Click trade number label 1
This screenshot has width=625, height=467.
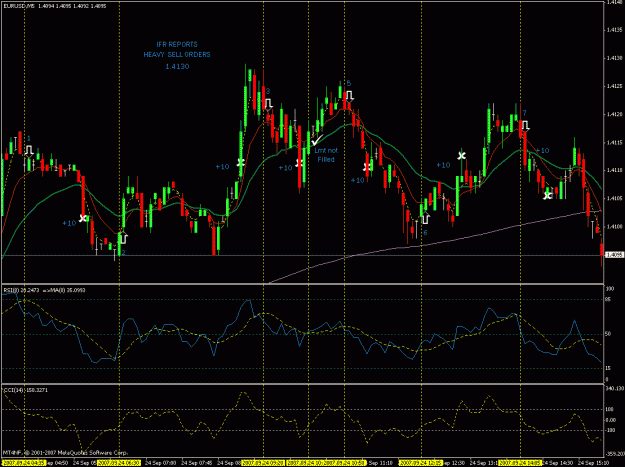(x=29, y=138)
